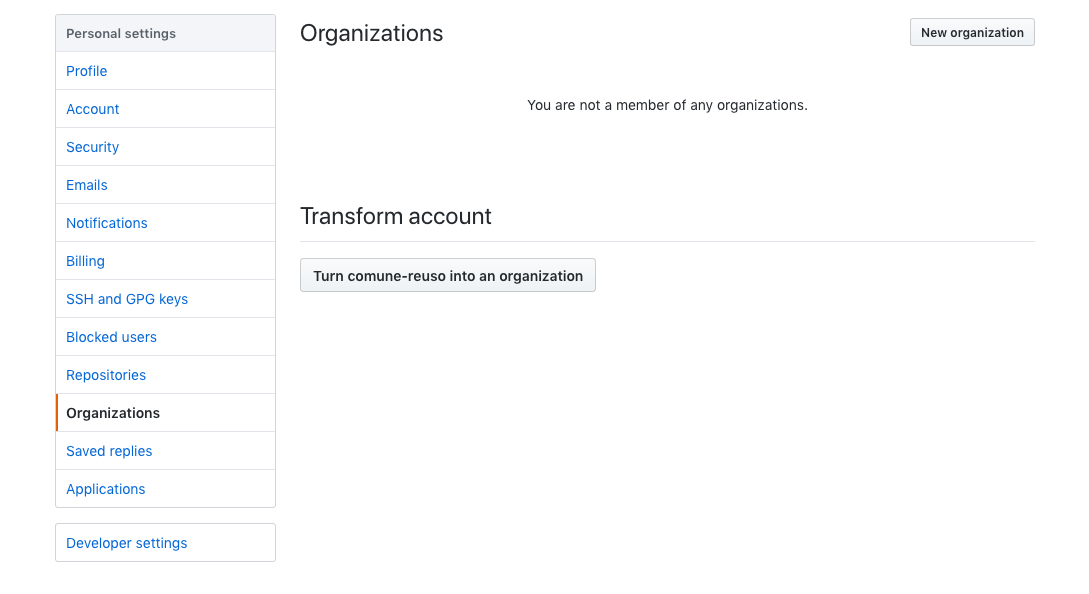Turn comune-reuso into an organization
Screen dimensions: 1089x594
click(447, 276)
